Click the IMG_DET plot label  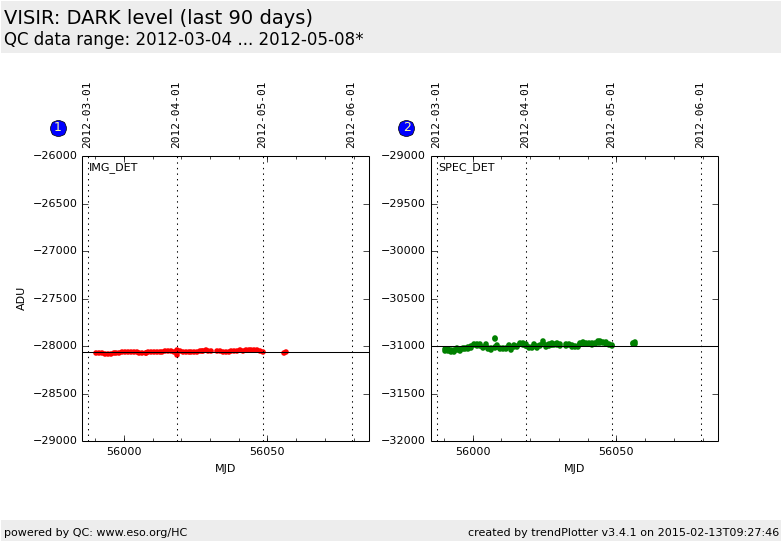point(113,168)
